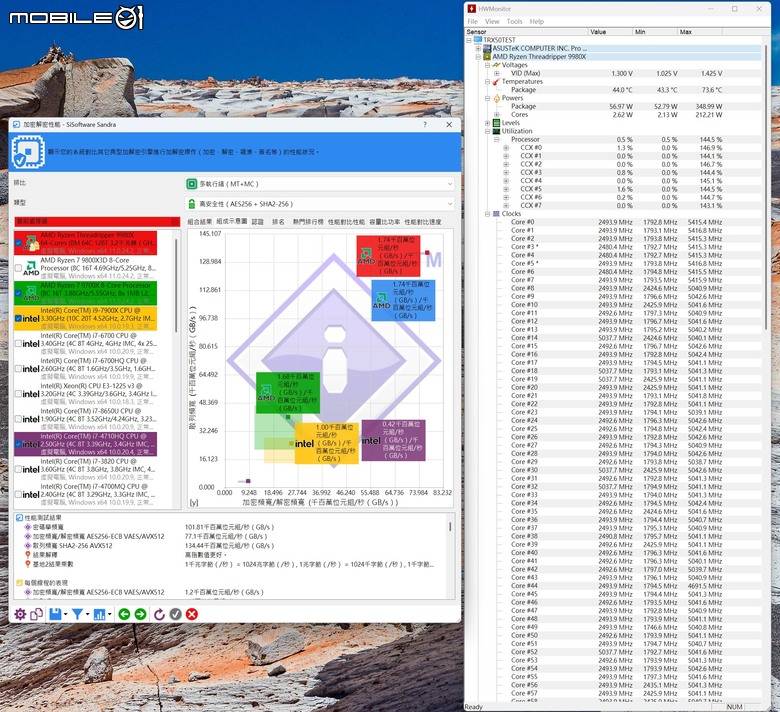This screenshot has height=712, width=780.
Task: Click the TRX50TEST computer icon
Action: click(478, 40)
